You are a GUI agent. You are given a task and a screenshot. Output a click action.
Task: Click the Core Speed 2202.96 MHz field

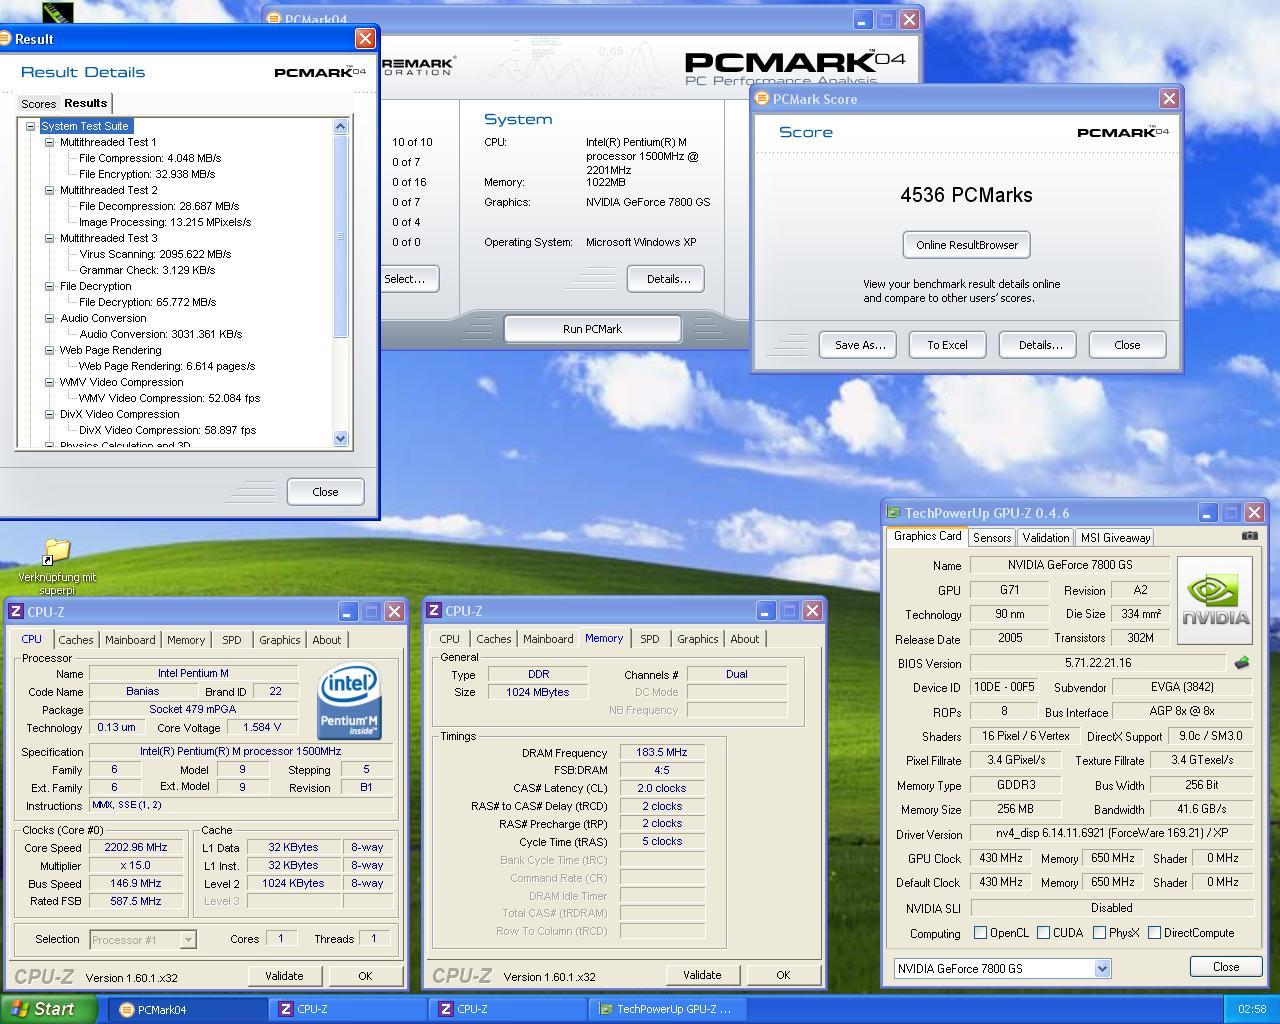coord(137,847)
